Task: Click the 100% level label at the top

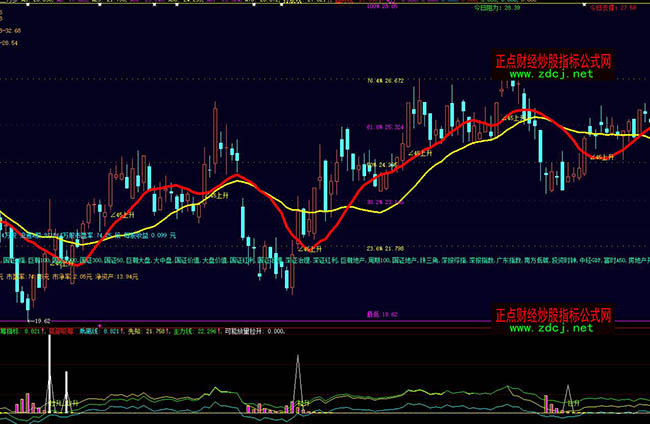Action: point(384,6)
